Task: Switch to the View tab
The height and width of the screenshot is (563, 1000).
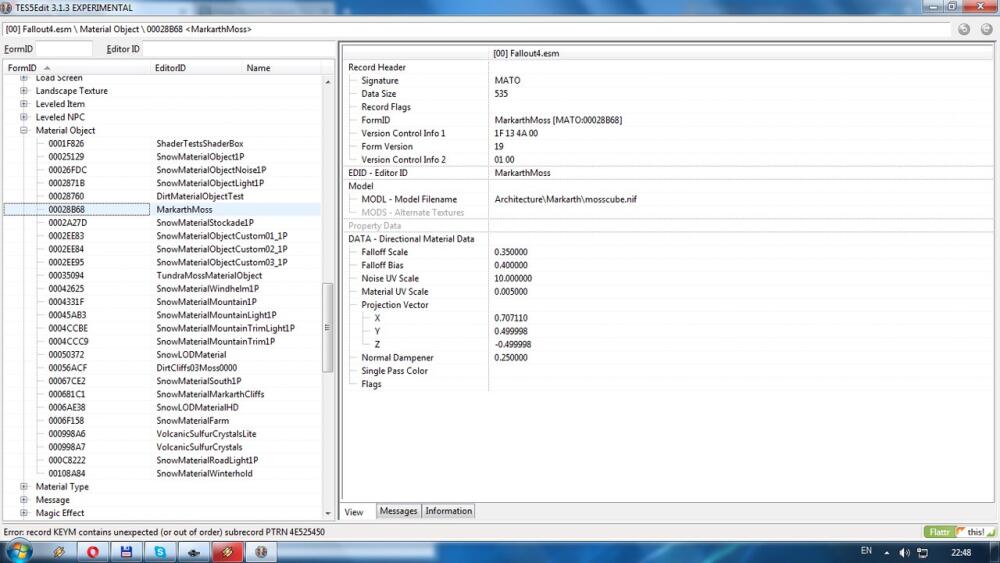Action: (354, 512)
